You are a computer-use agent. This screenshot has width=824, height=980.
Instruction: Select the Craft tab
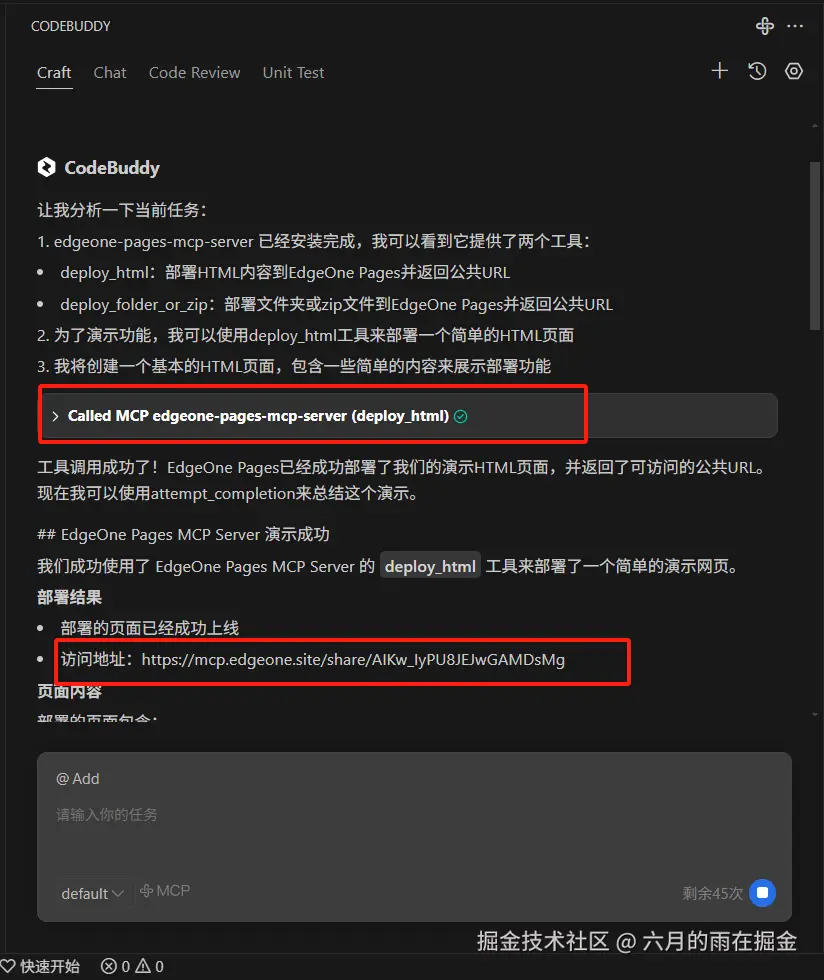[54, 73]
